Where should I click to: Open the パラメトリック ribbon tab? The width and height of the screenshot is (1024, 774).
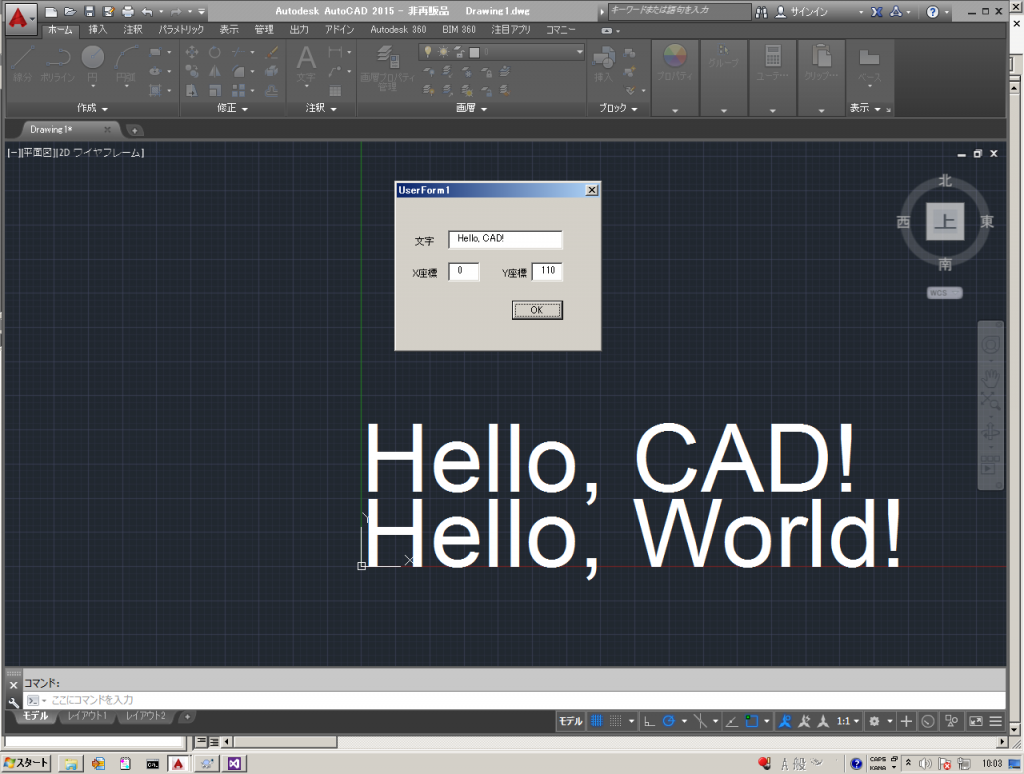(181, 29)
